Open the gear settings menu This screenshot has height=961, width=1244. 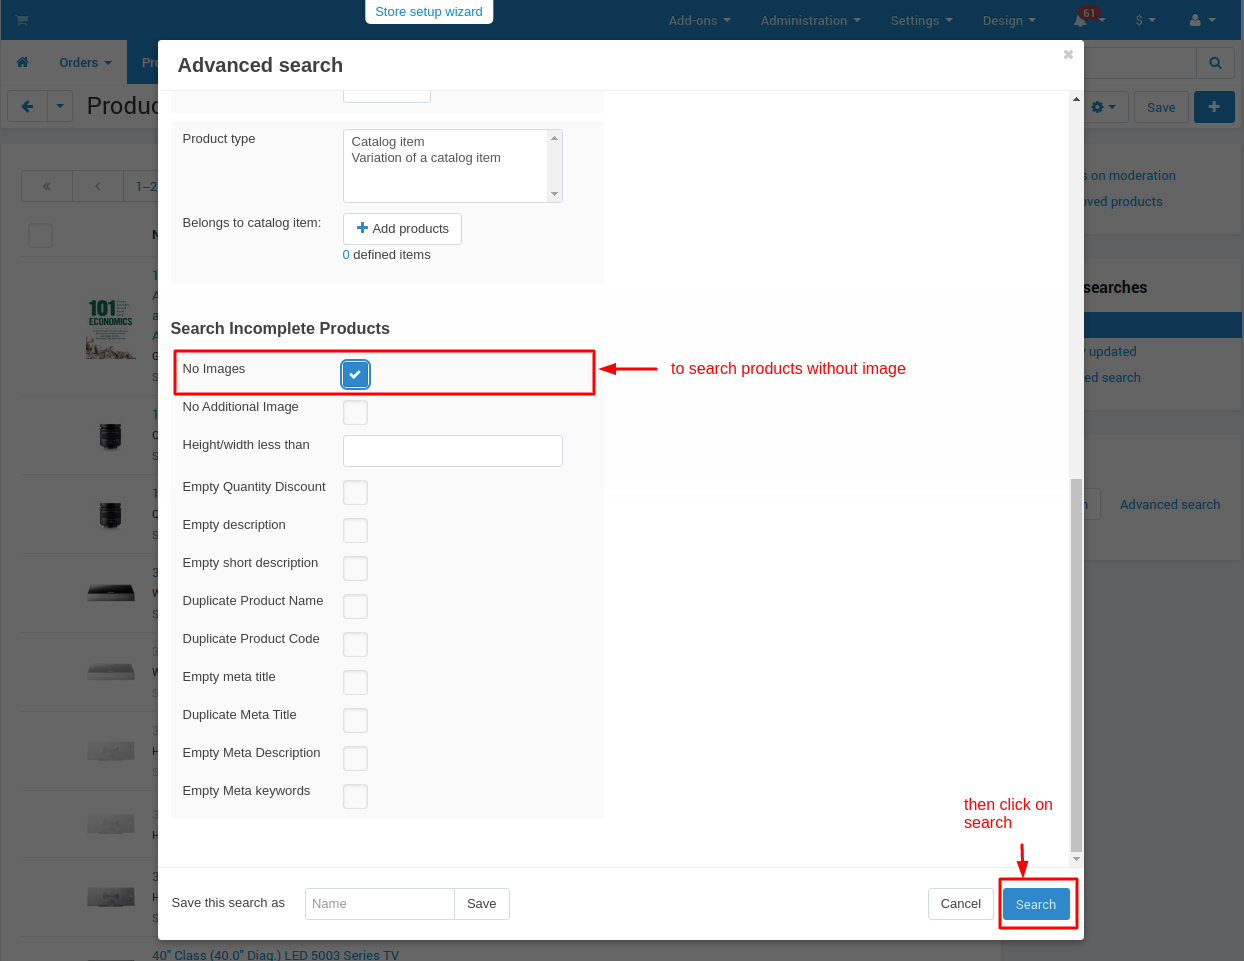click(1103, 107)
